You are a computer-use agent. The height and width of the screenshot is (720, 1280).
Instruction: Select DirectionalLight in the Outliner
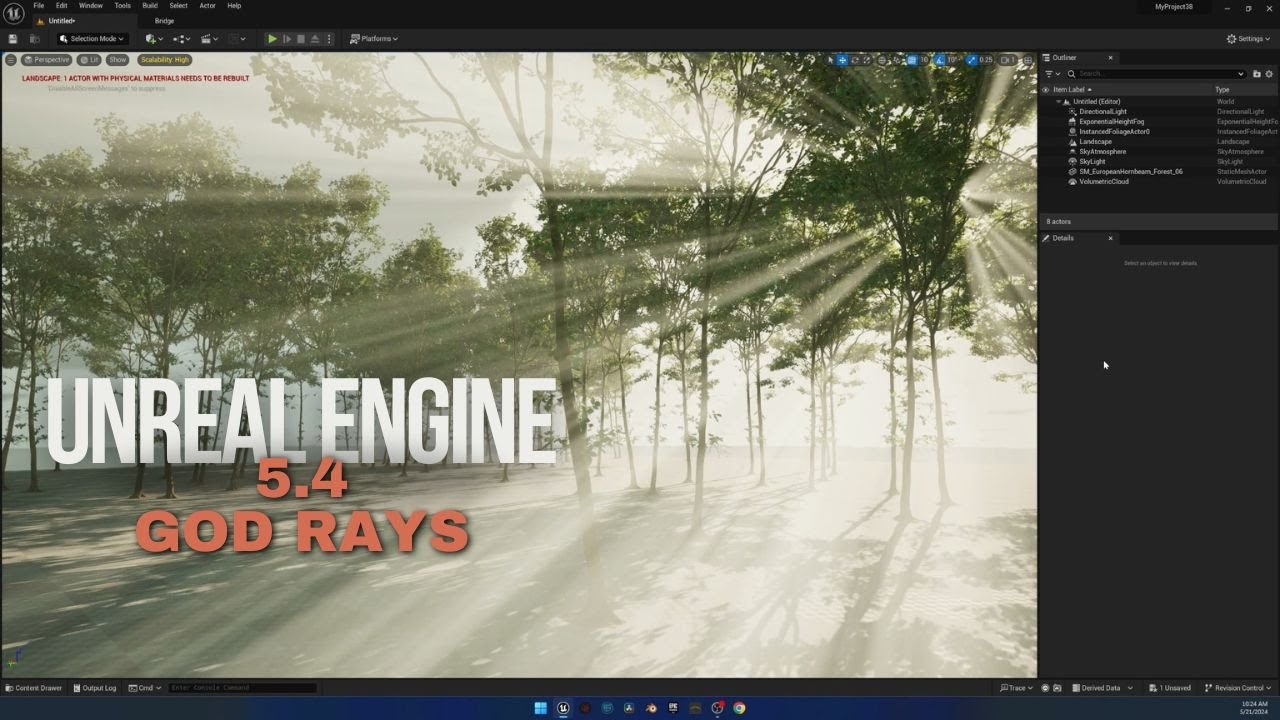tap(1102, 112)
